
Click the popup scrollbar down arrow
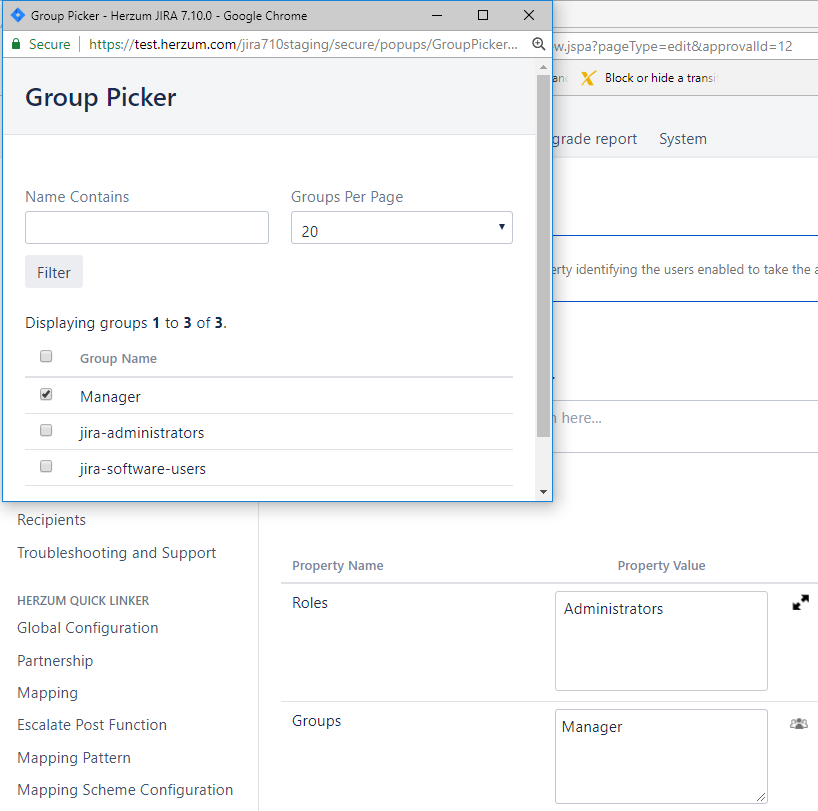coord(544,492)
